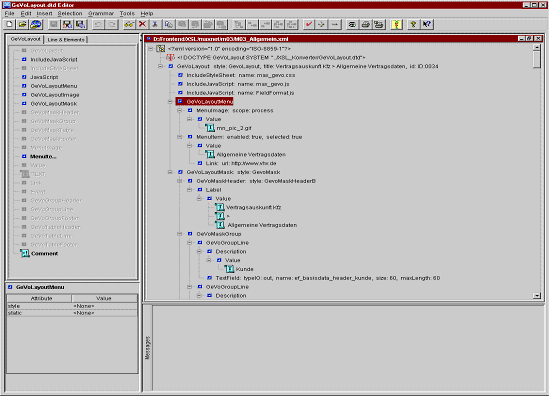The width and height of the screenshot is (549, 396).
Task: Open the Grammar menu
Action: [x=101, y=13]
